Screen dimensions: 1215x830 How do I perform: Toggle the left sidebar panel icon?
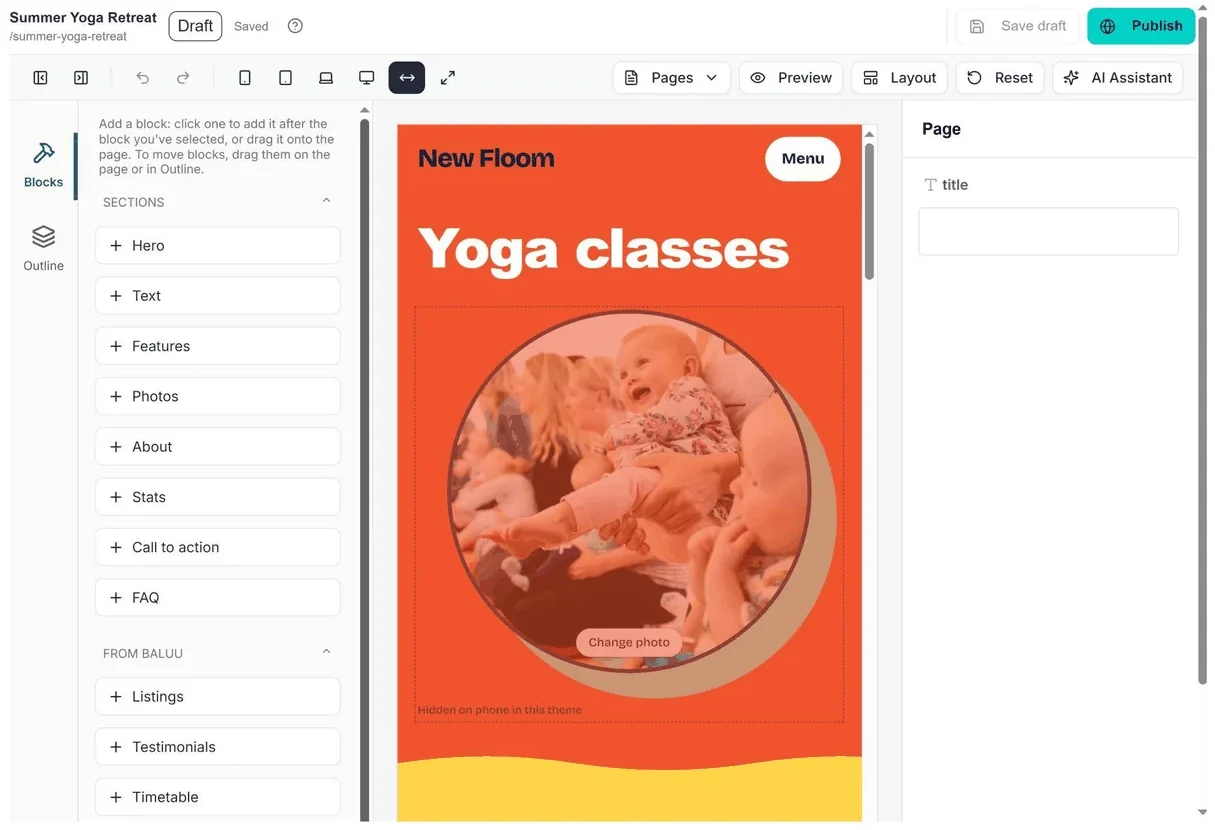[41, 78]
